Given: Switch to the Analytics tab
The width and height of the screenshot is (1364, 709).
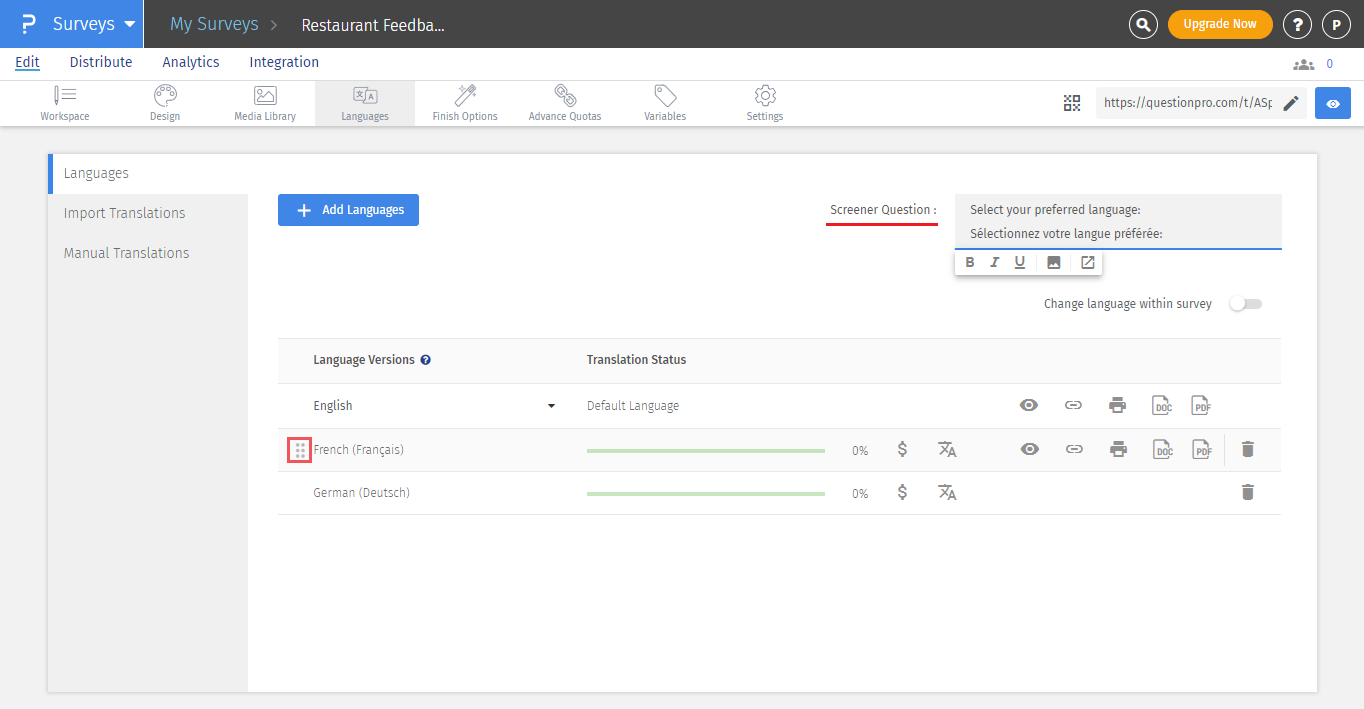Looking at the screenshot, I should 190,62.
